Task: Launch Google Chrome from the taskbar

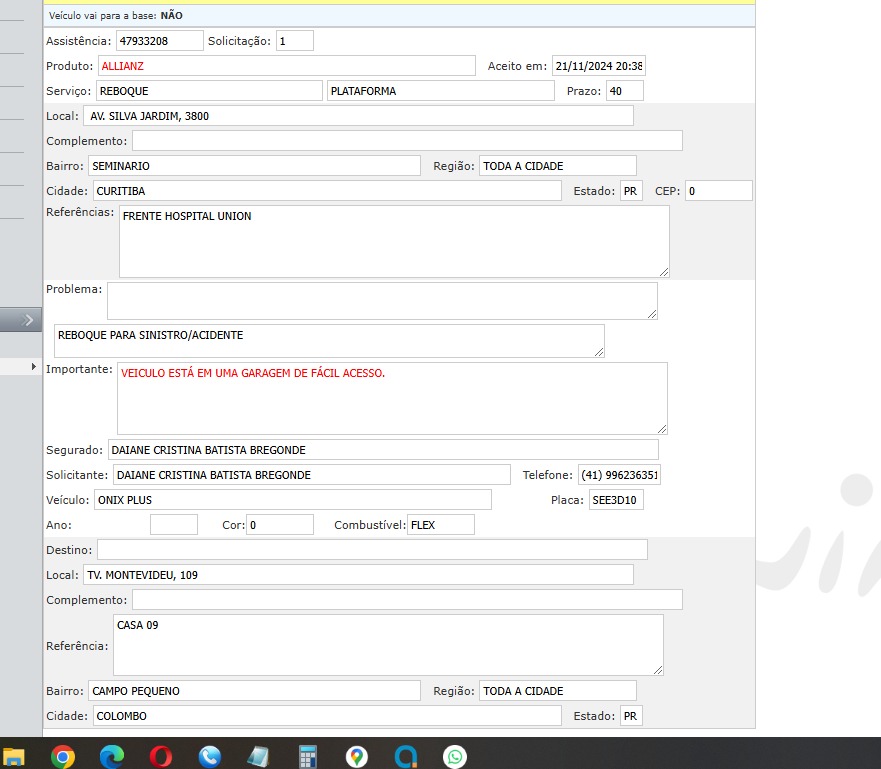Action: click(63, 756)
